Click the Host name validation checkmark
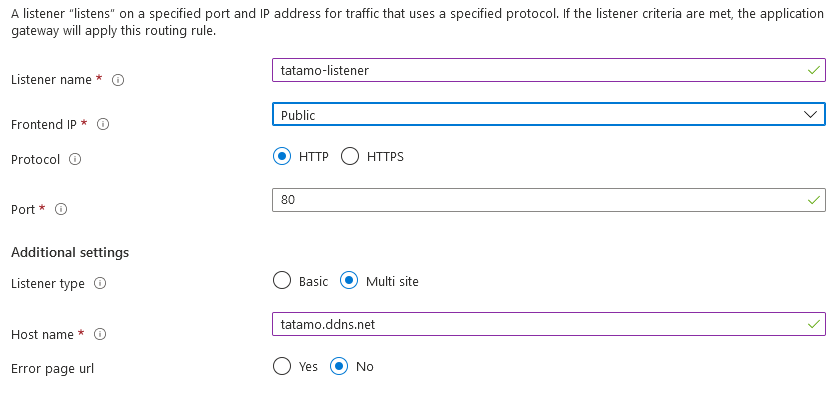Viewport: 837px width, 412px height. click(813, 325)
